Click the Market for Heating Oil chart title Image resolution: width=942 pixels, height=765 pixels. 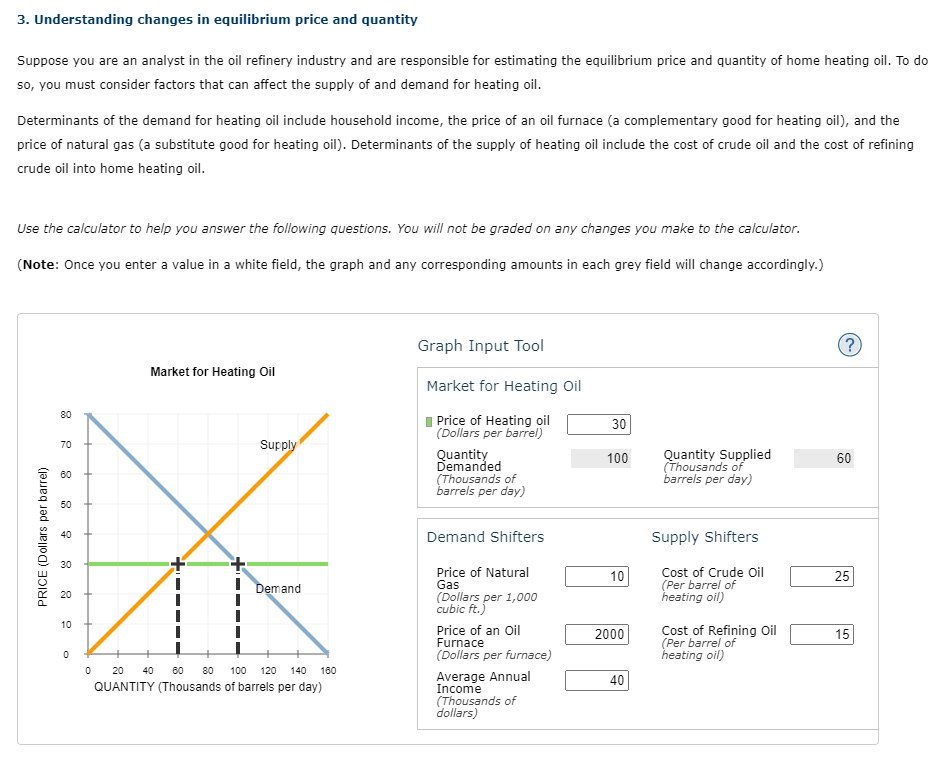coord(212,371)
